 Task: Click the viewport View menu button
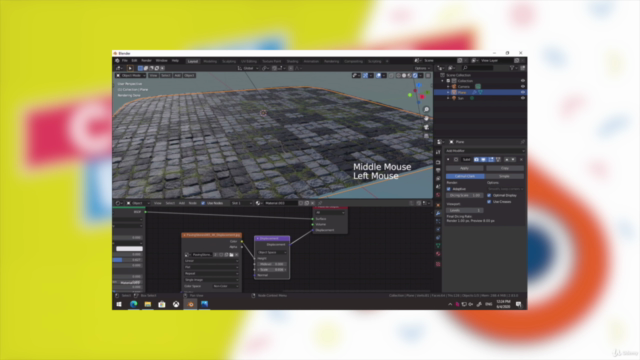pyautogui.click(x=153, y=76)
